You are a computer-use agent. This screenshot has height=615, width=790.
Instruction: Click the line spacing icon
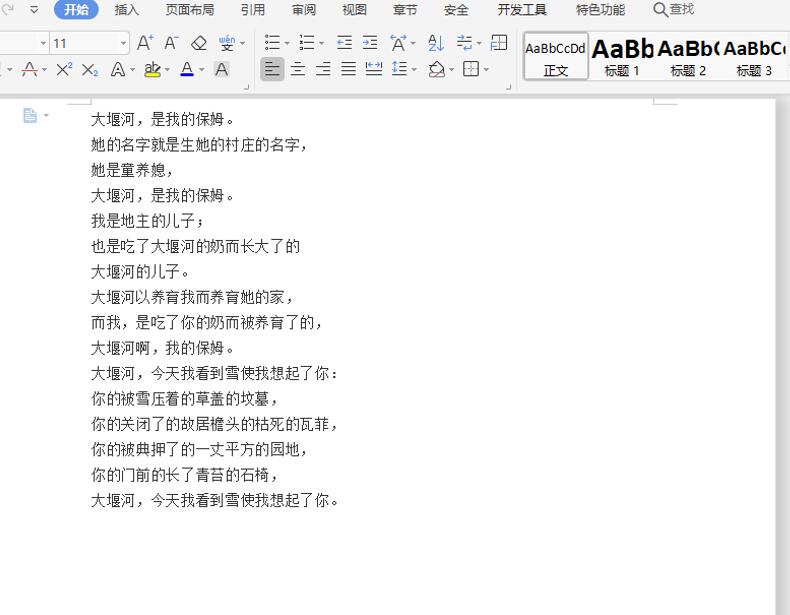pos(399,69)
